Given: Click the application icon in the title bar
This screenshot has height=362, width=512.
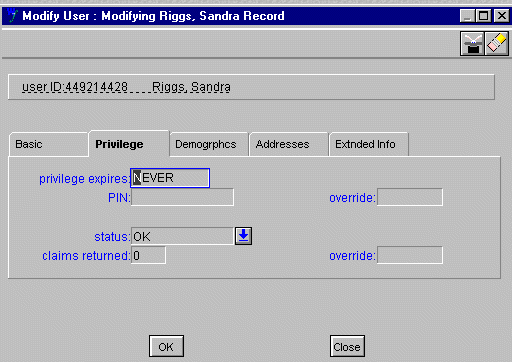Looking at the screenshot, I should [x=13, y=15].
